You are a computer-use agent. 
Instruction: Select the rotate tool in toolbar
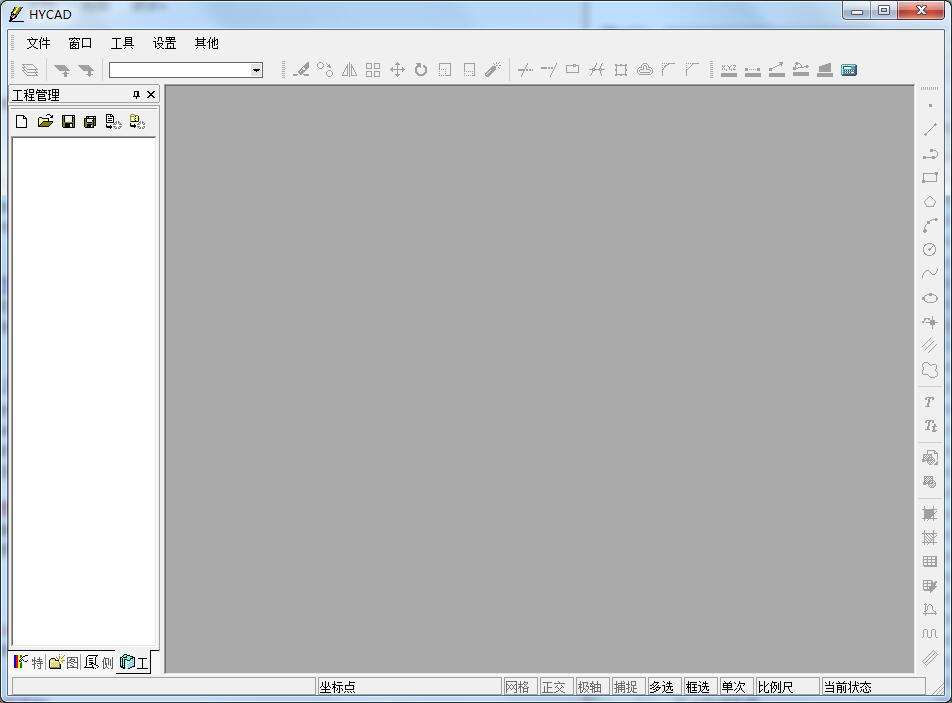pos(421,70)
